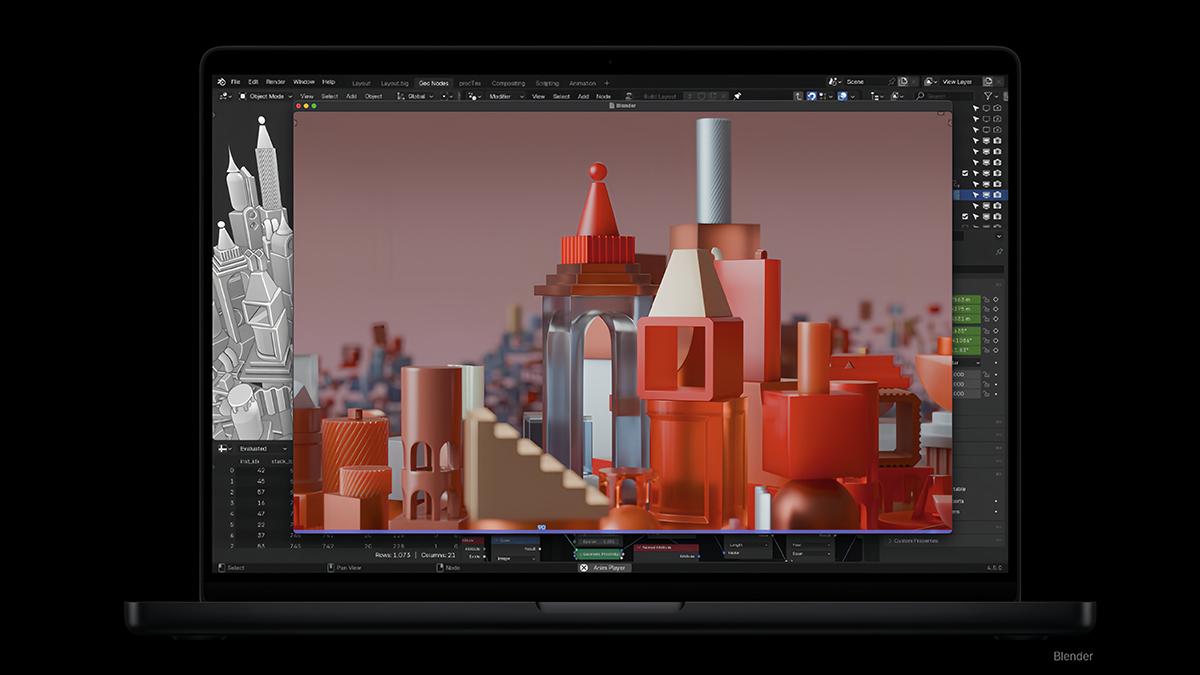1200x675 pixels.
Task: Click the blue playback progress bar under render
Action: tap(620, 531)
